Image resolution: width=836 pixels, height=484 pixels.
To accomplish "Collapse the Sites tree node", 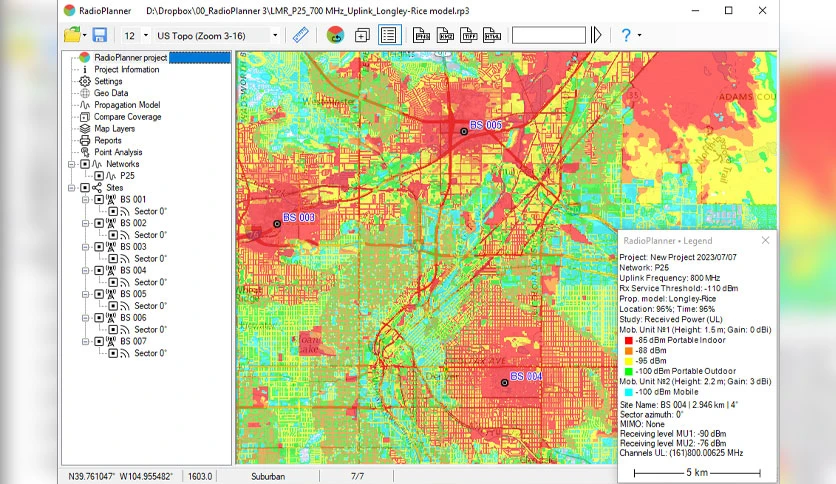I will click(x=71, y=188).
